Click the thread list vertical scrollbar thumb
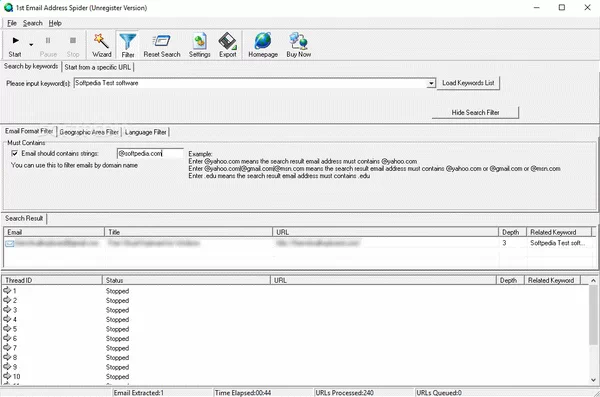The height and width of the screenshot is (397, 600). pos(593,315)
